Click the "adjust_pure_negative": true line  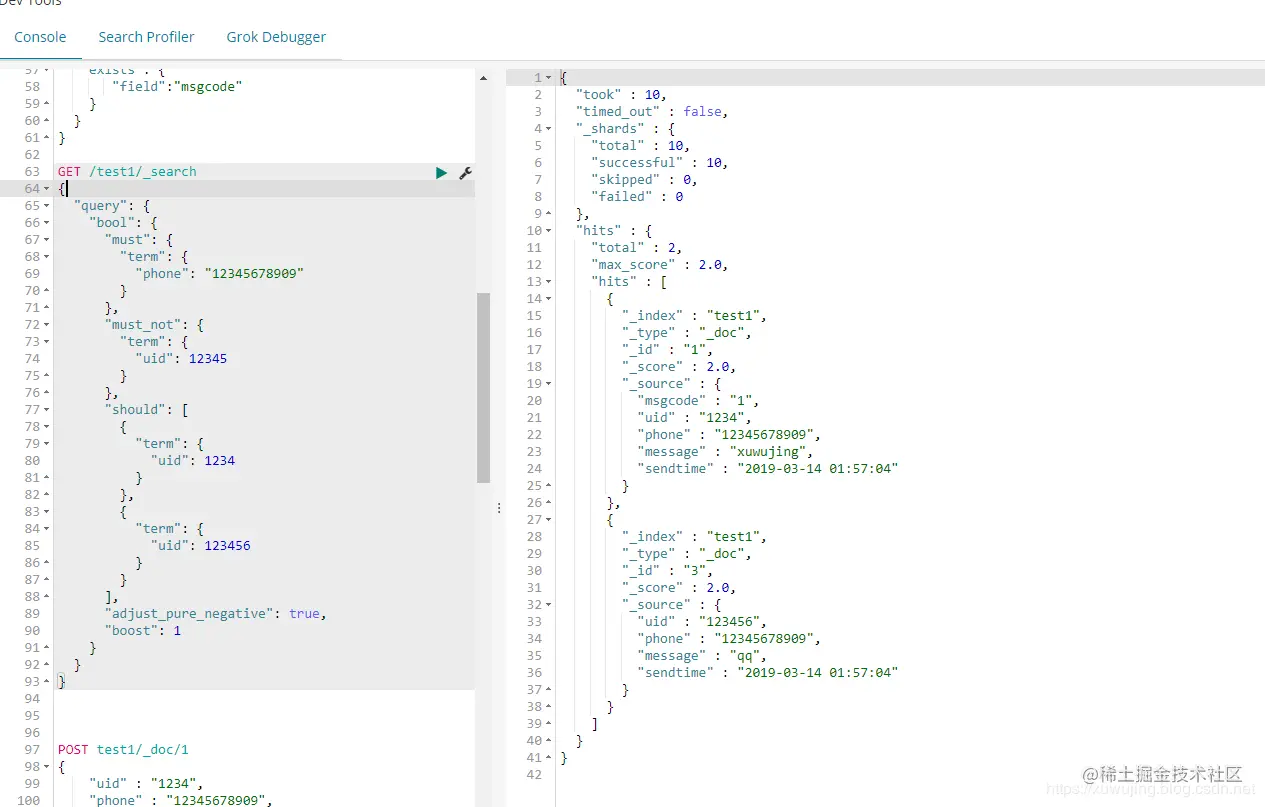216,614
